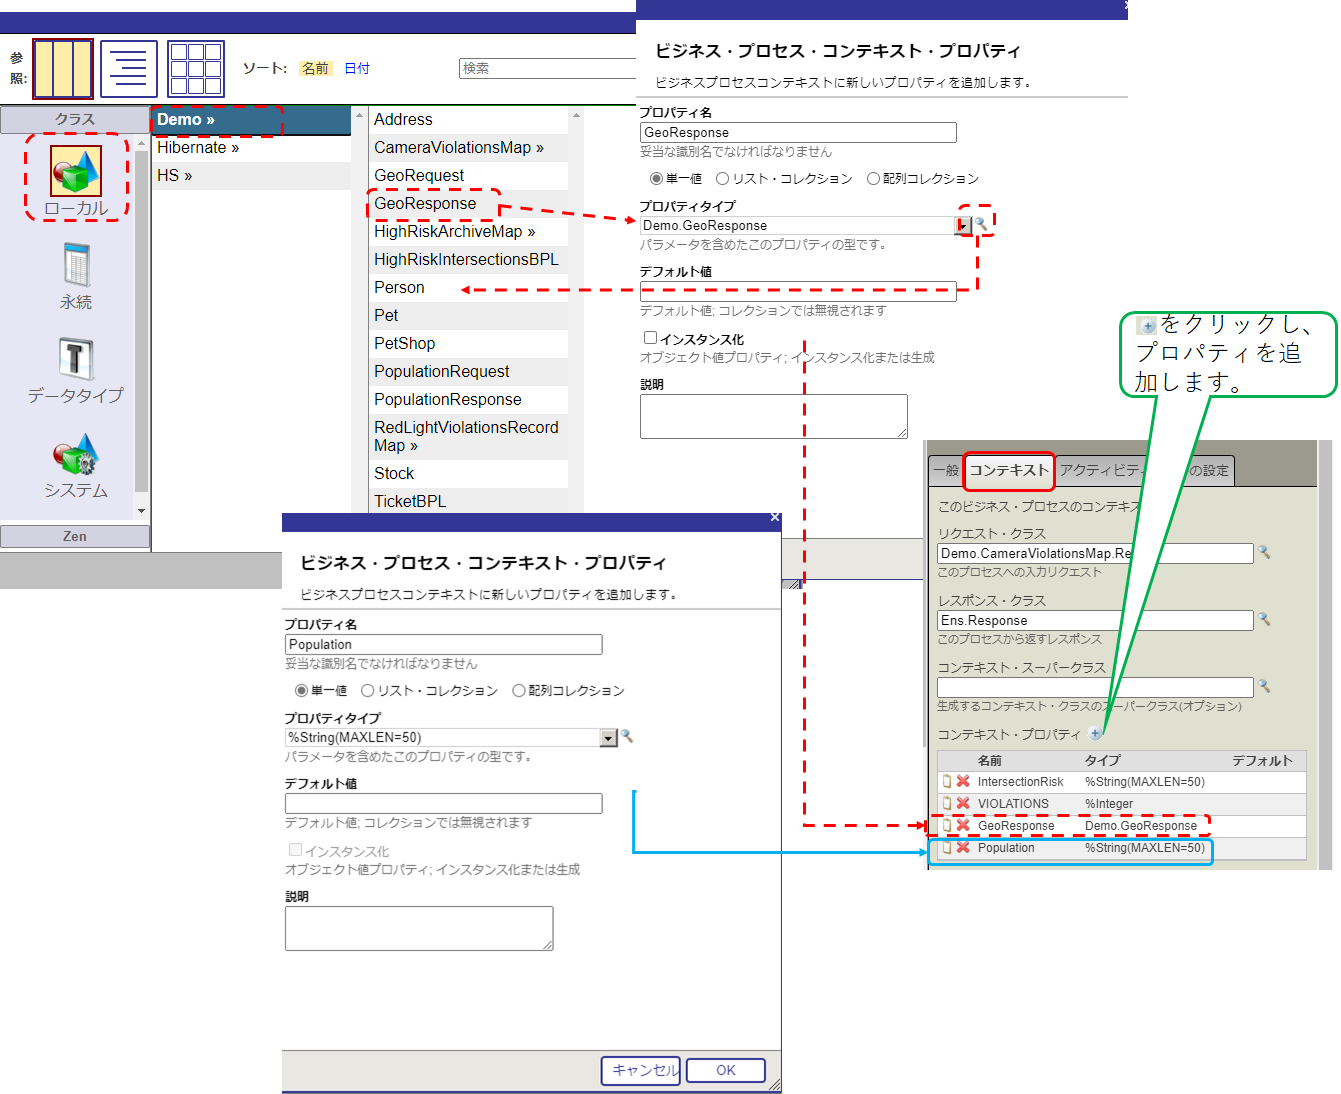Select 配列コレクション radio in Population dialog
The width and height of the screenshot is (1341, 1094).
tap(518, 691)
